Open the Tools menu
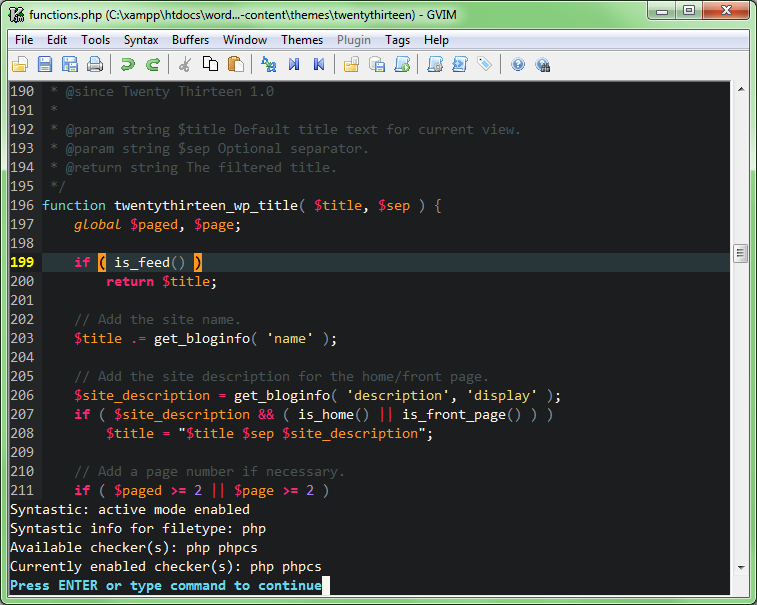Screen dimensions: 757x605 [96, 40]
